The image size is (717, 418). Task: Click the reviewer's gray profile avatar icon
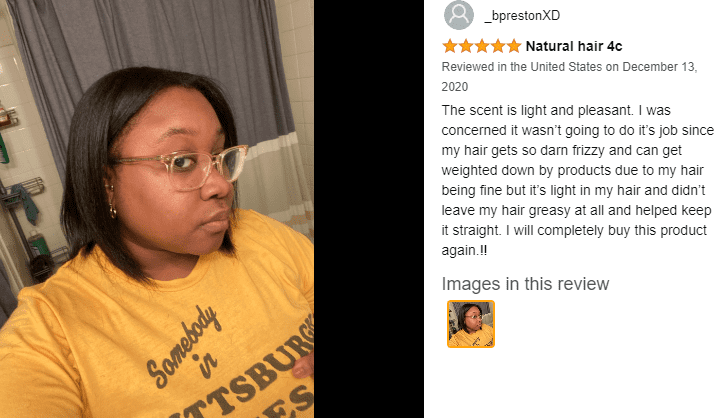click(x=459, y=15)
